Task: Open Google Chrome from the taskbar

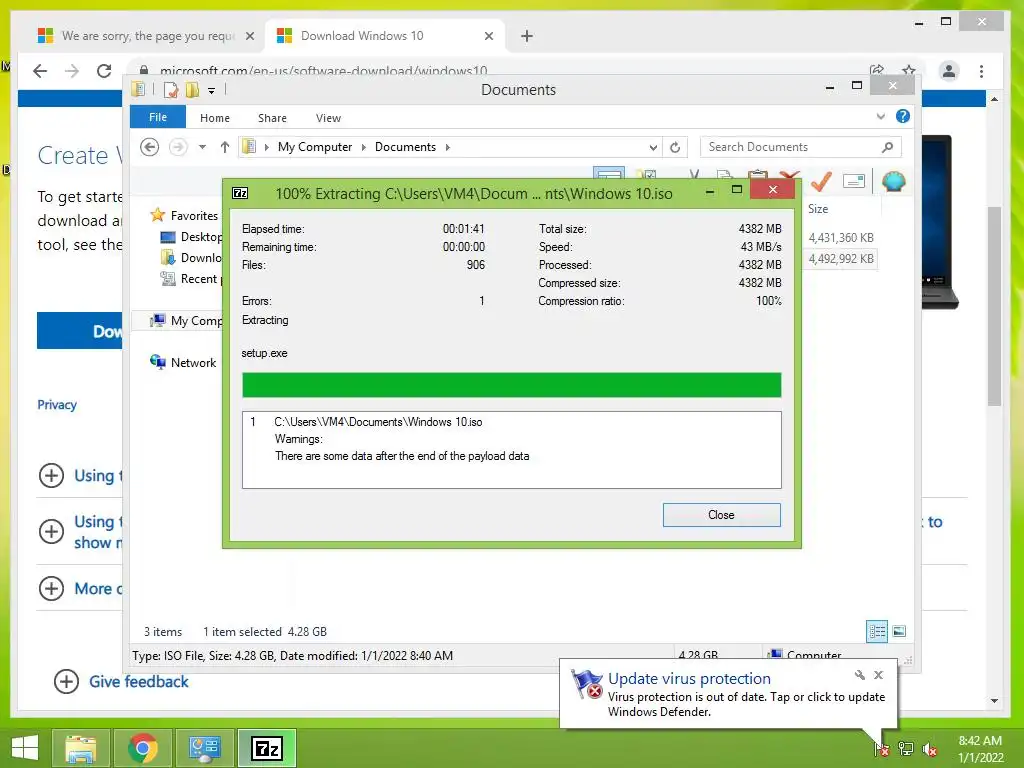Action: (143, 748)
